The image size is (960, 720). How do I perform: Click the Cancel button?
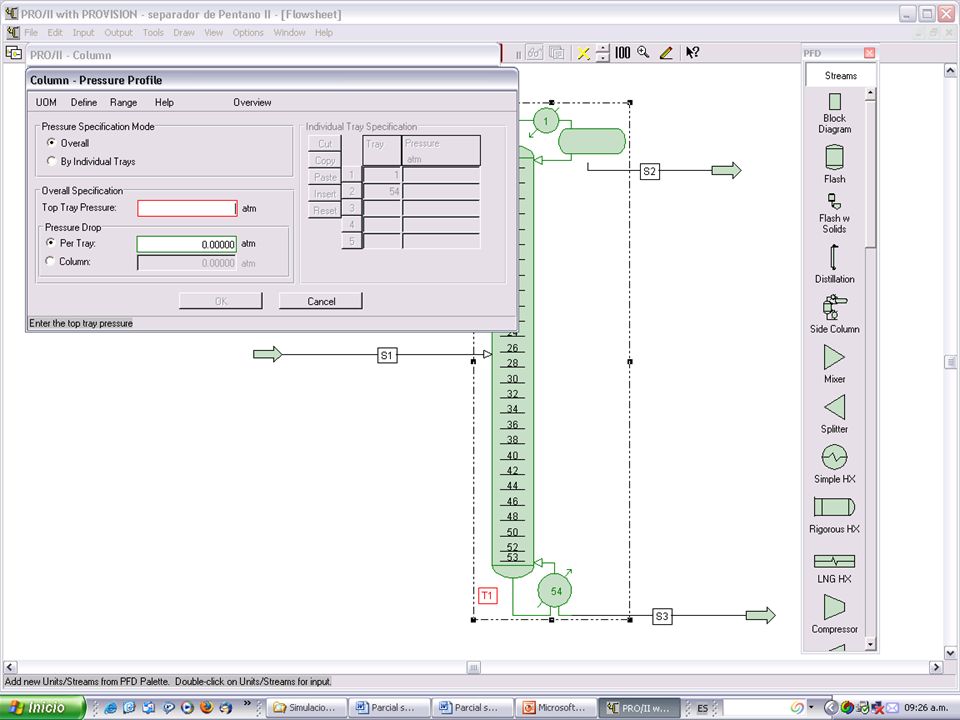(x=321, y=301)
